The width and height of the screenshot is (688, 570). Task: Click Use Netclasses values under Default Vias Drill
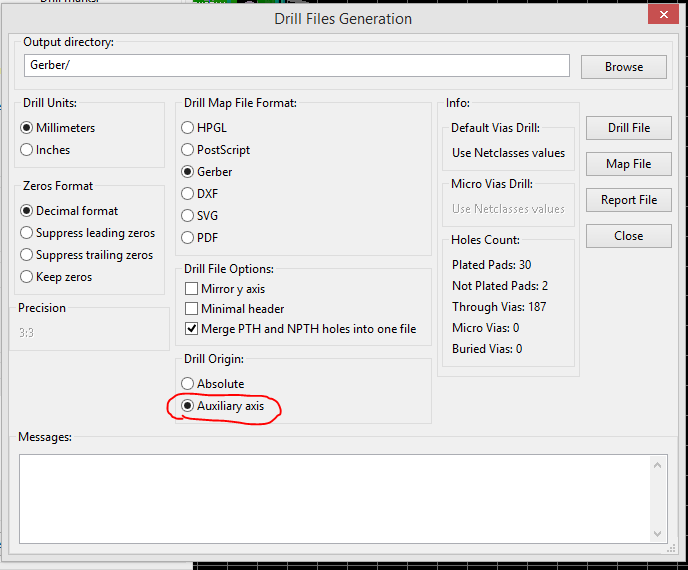tap(509, 153)
